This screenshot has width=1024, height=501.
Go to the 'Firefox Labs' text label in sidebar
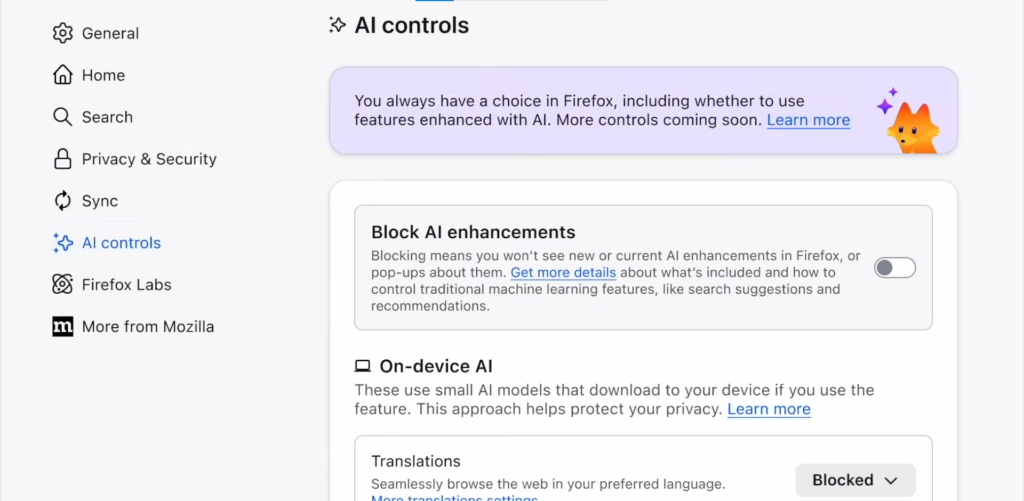pyautogui.click(x=127, y=285)
